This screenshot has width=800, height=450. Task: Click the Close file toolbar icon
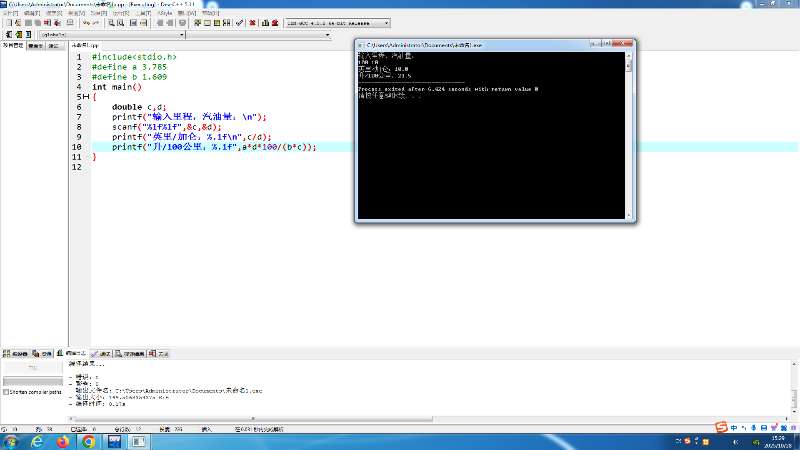(x=47, y=23)
